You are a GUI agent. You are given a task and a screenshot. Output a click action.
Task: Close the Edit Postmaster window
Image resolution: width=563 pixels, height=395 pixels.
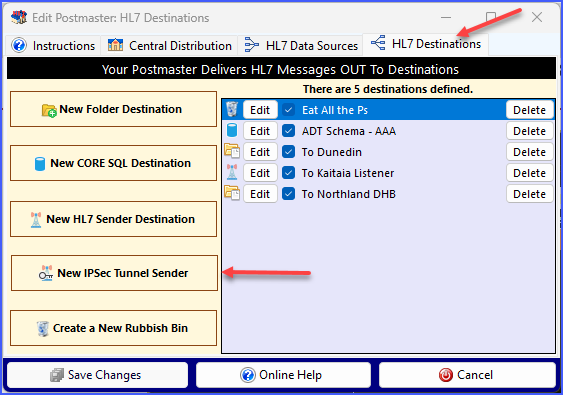(x=537, y=17)
